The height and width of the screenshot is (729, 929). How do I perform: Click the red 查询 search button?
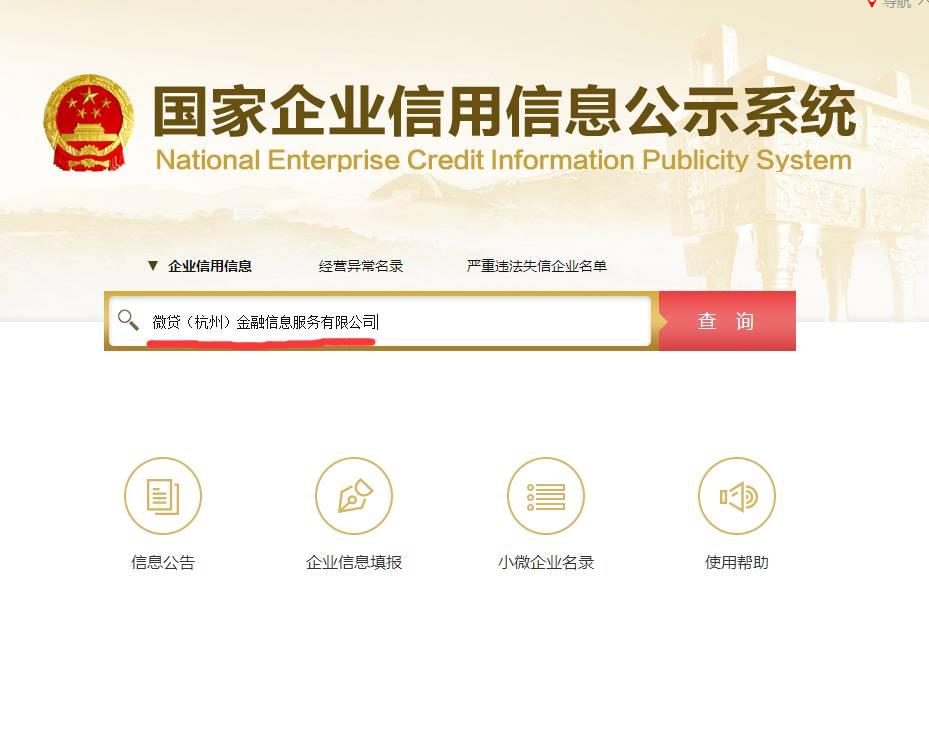pyautogui.click(x=727, y=321)
